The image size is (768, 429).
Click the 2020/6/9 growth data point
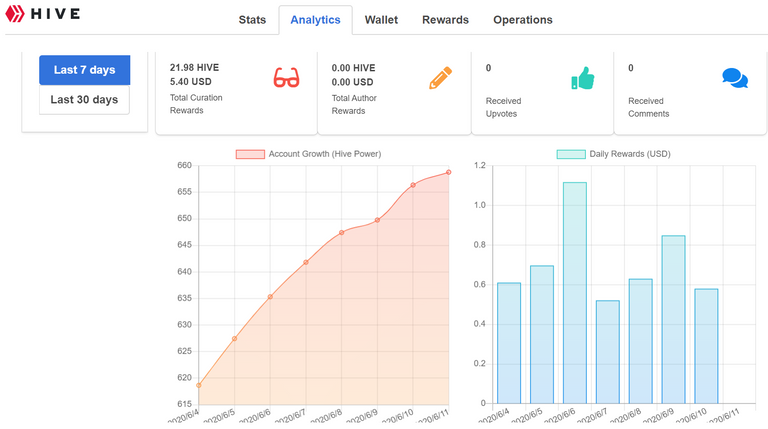point(378,220)
